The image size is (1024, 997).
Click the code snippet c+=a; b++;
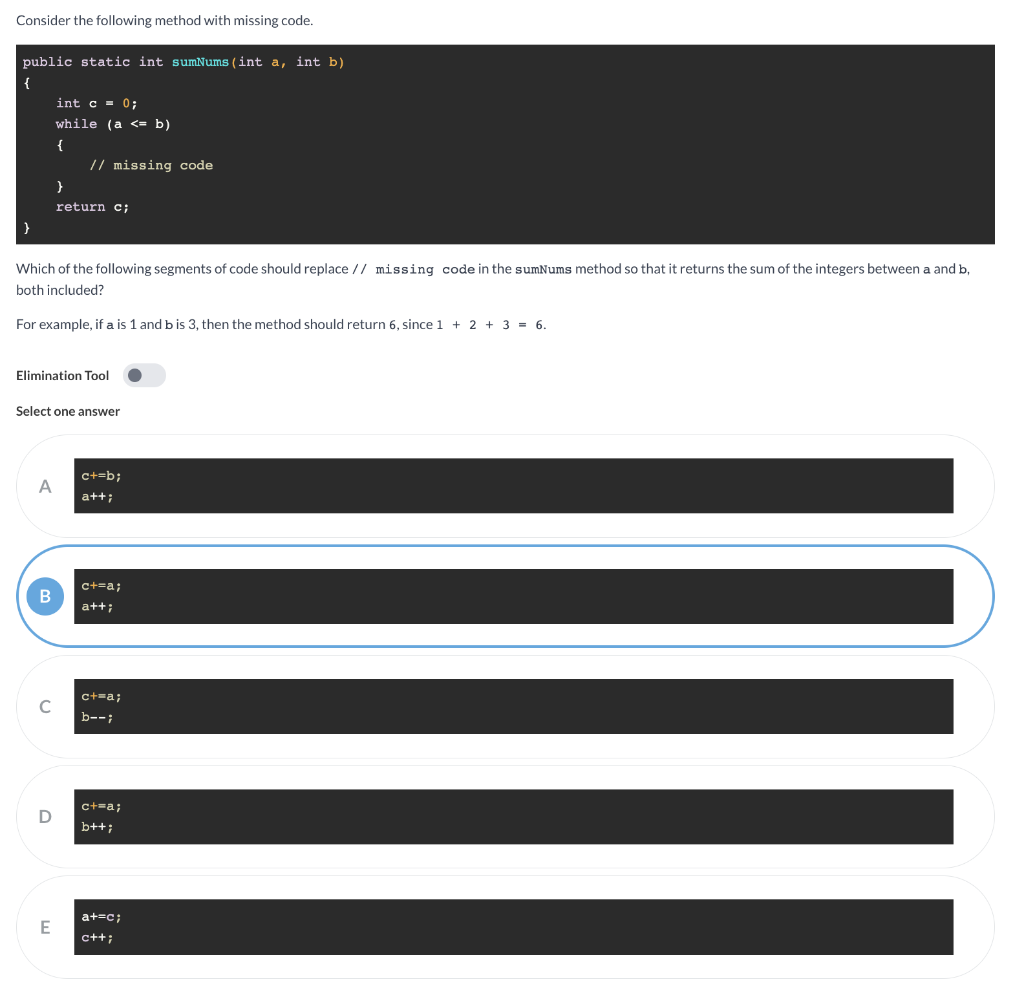coord(513,816)
